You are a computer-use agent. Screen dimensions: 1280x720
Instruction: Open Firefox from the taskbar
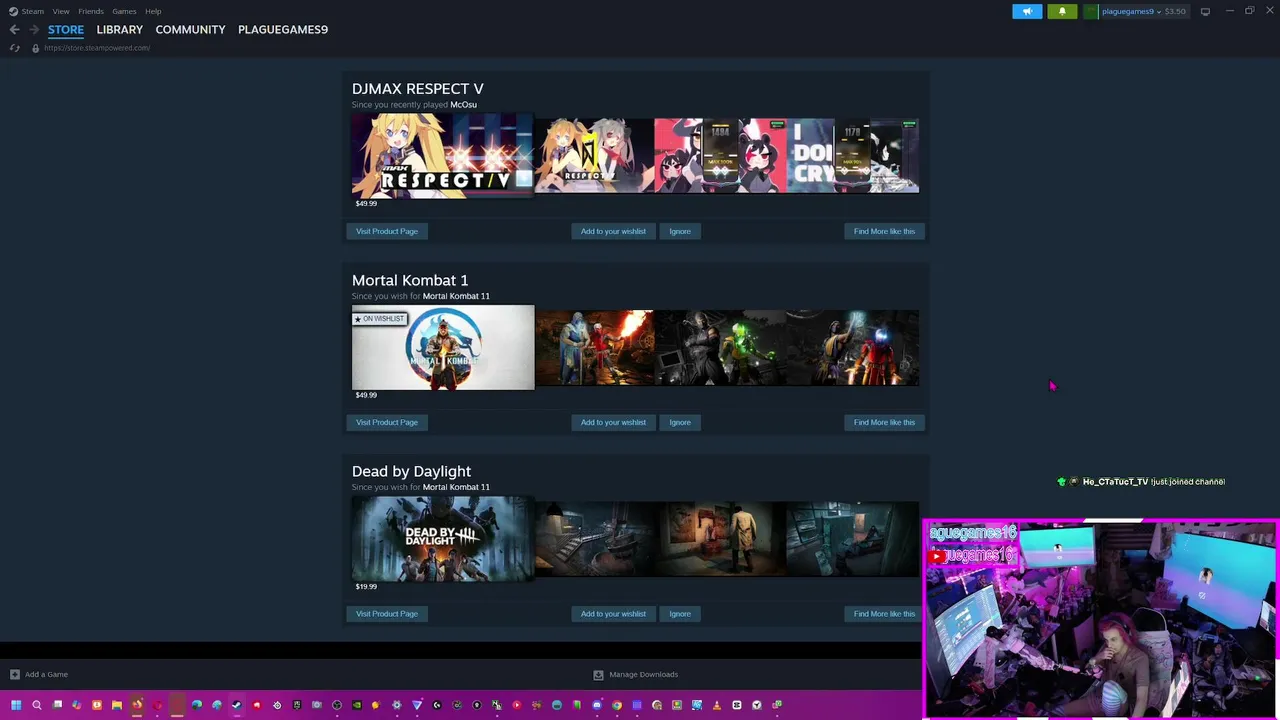tap(137, 705)
